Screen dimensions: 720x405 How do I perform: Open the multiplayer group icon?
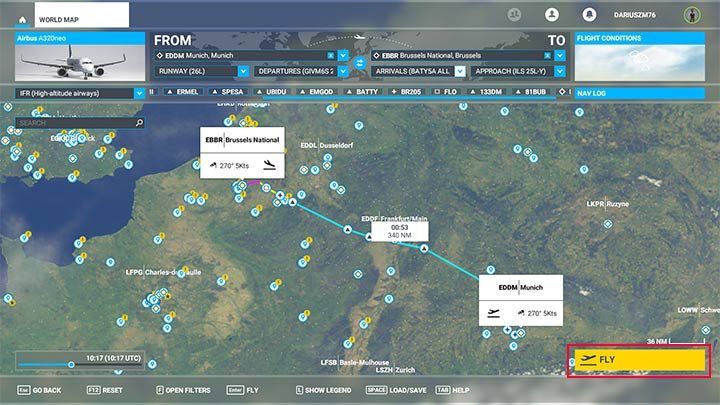pos(514,15)
